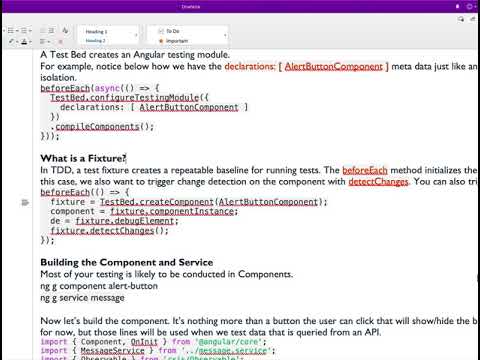Viewport: 480px width, 360px height.
Task: Click 'de = fixture.debugElement;' code line
Action: 115,221
